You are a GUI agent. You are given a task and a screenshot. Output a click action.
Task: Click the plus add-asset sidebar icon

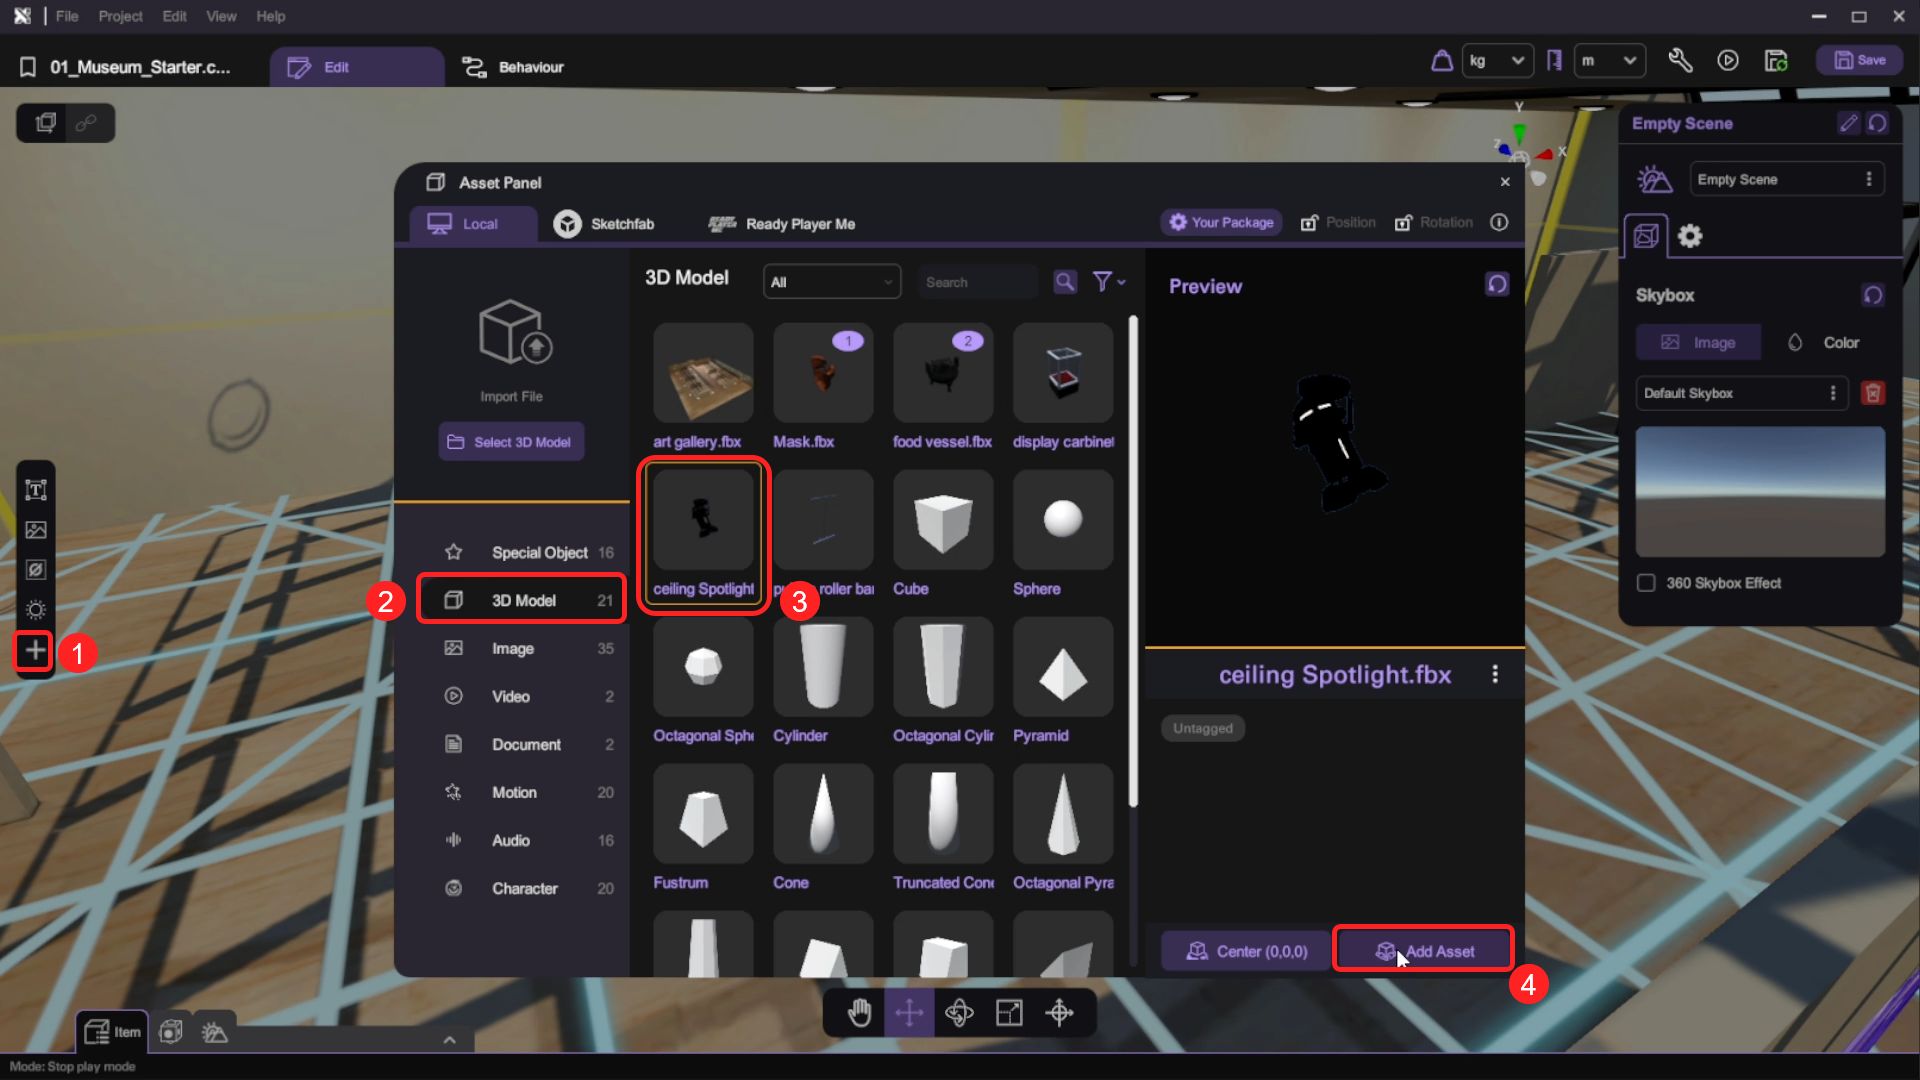pyautogui.click(x=35, y=651)
